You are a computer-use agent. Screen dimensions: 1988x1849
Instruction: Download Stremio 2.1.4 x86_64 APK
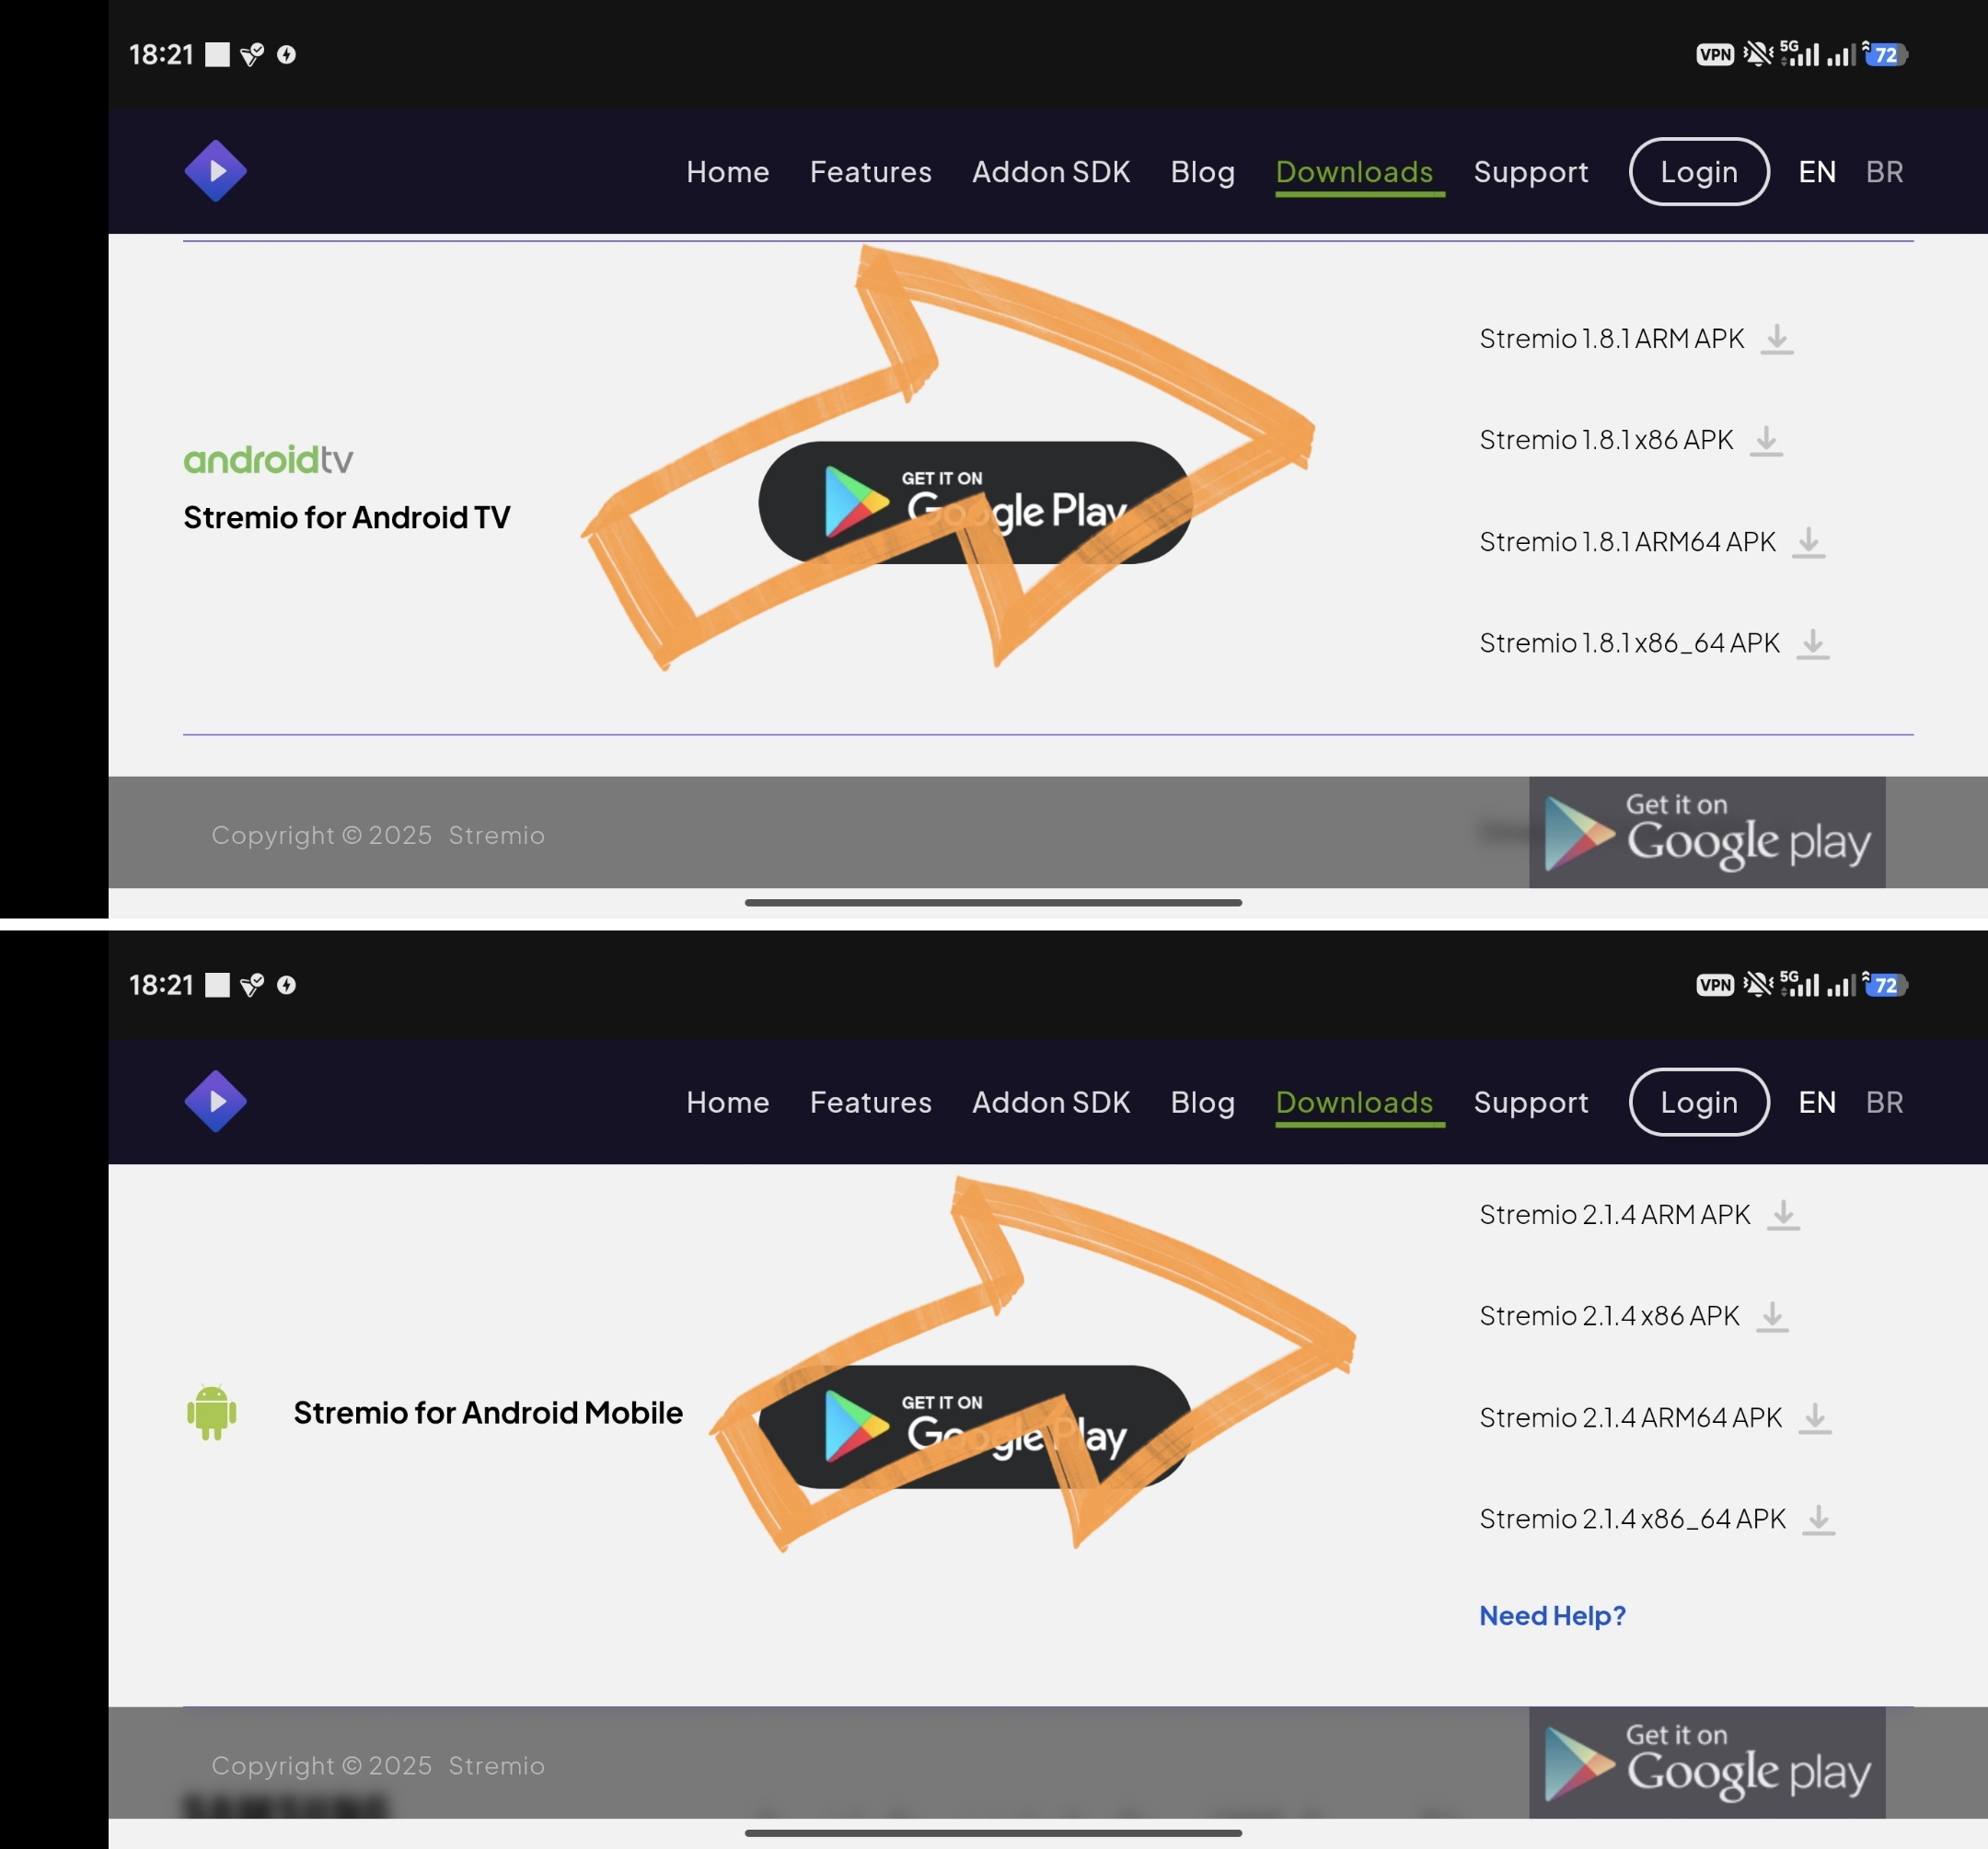click(1657, 1519)
